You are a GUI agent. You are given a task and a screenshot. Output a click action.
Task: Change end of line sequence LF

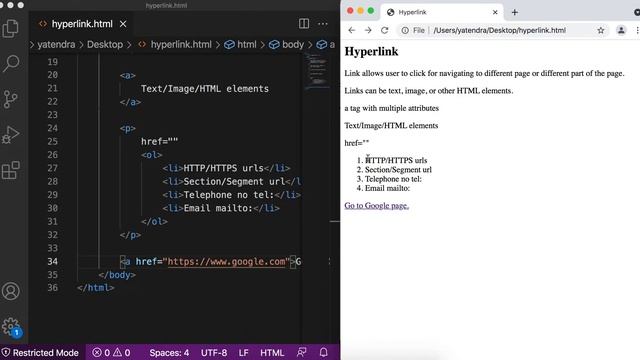(244, 353)
